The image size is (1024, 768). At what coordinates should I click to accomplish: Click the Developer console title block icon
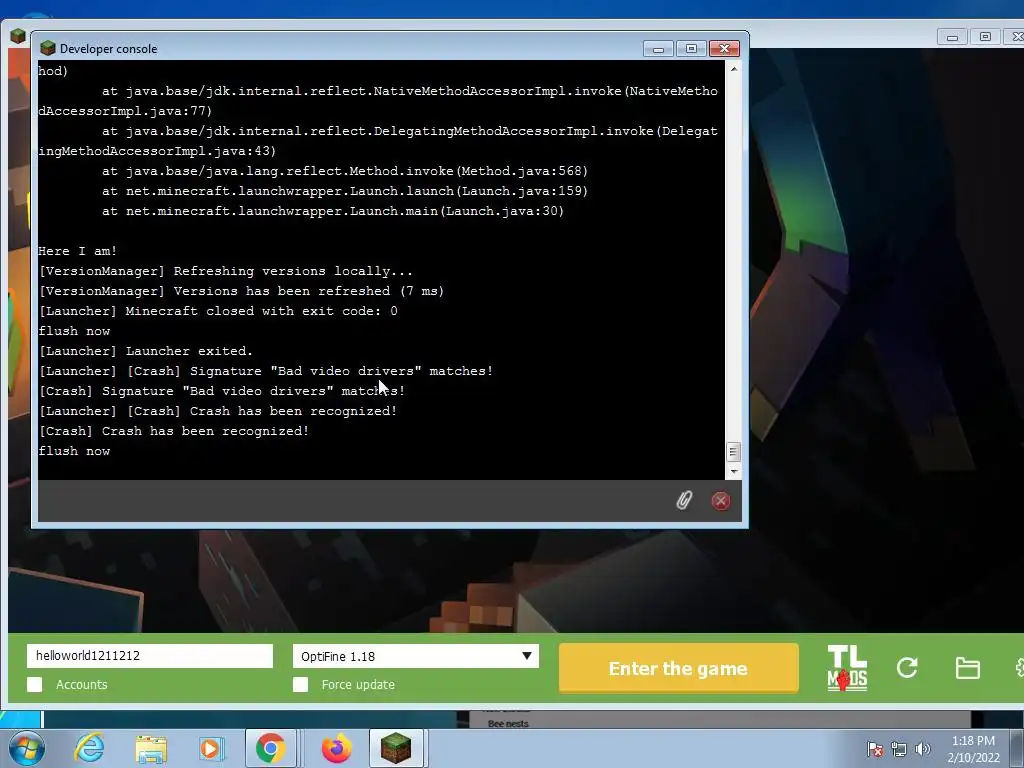coord(48,48)
